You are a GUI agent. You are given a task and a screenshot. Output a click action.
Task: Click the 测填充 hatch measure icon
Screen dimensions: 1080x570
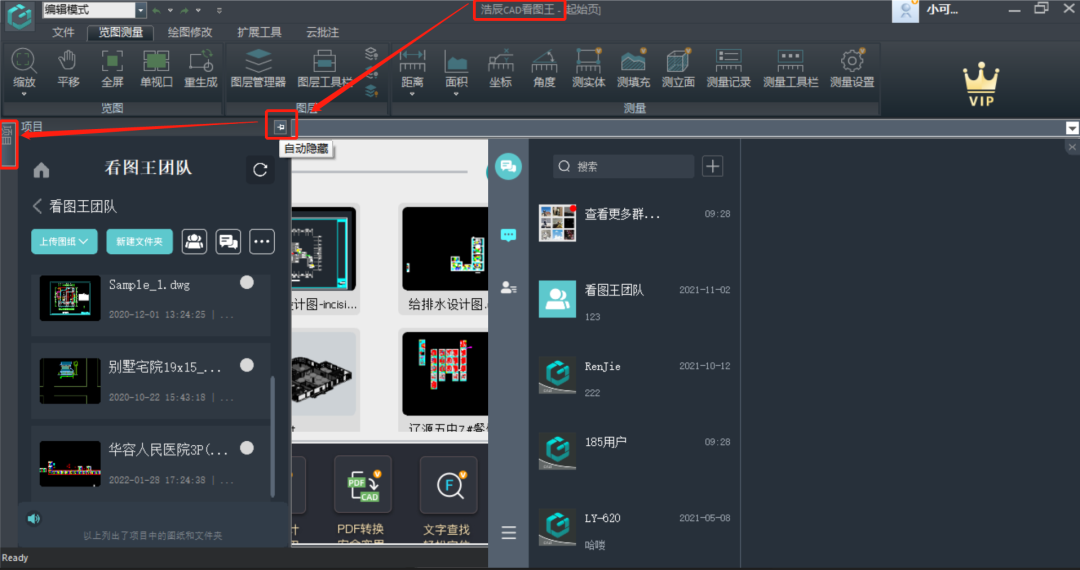[x=633, y=69]
